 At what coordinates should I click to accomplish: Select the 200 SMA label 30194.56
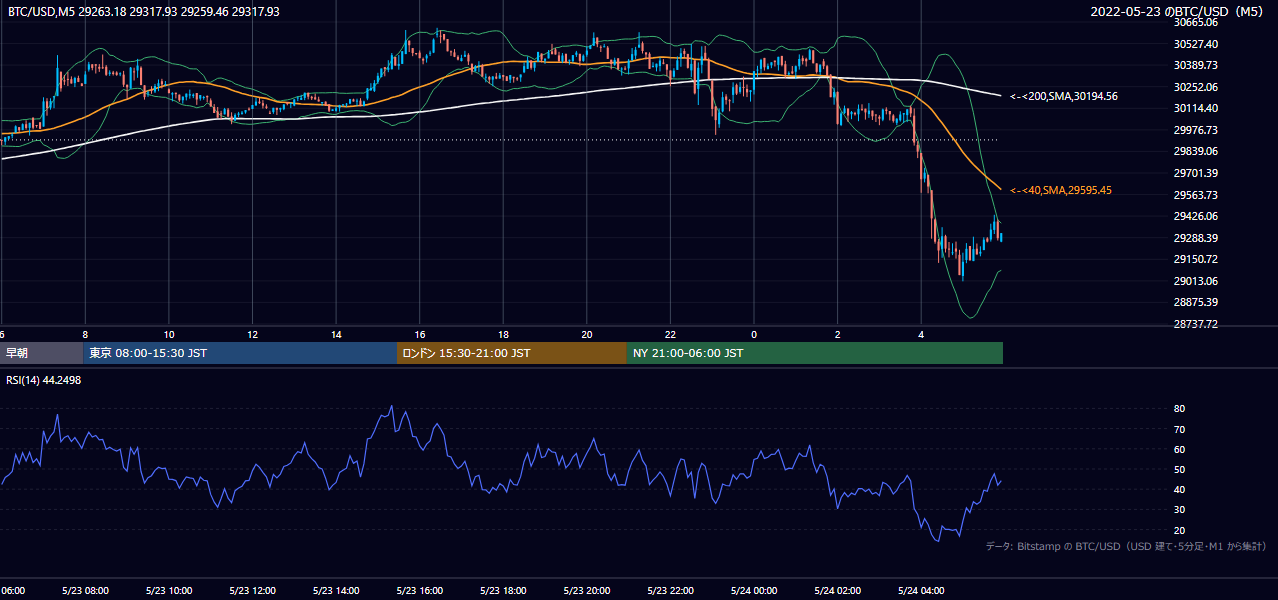pyautogui.click(x=1064, y=96)
